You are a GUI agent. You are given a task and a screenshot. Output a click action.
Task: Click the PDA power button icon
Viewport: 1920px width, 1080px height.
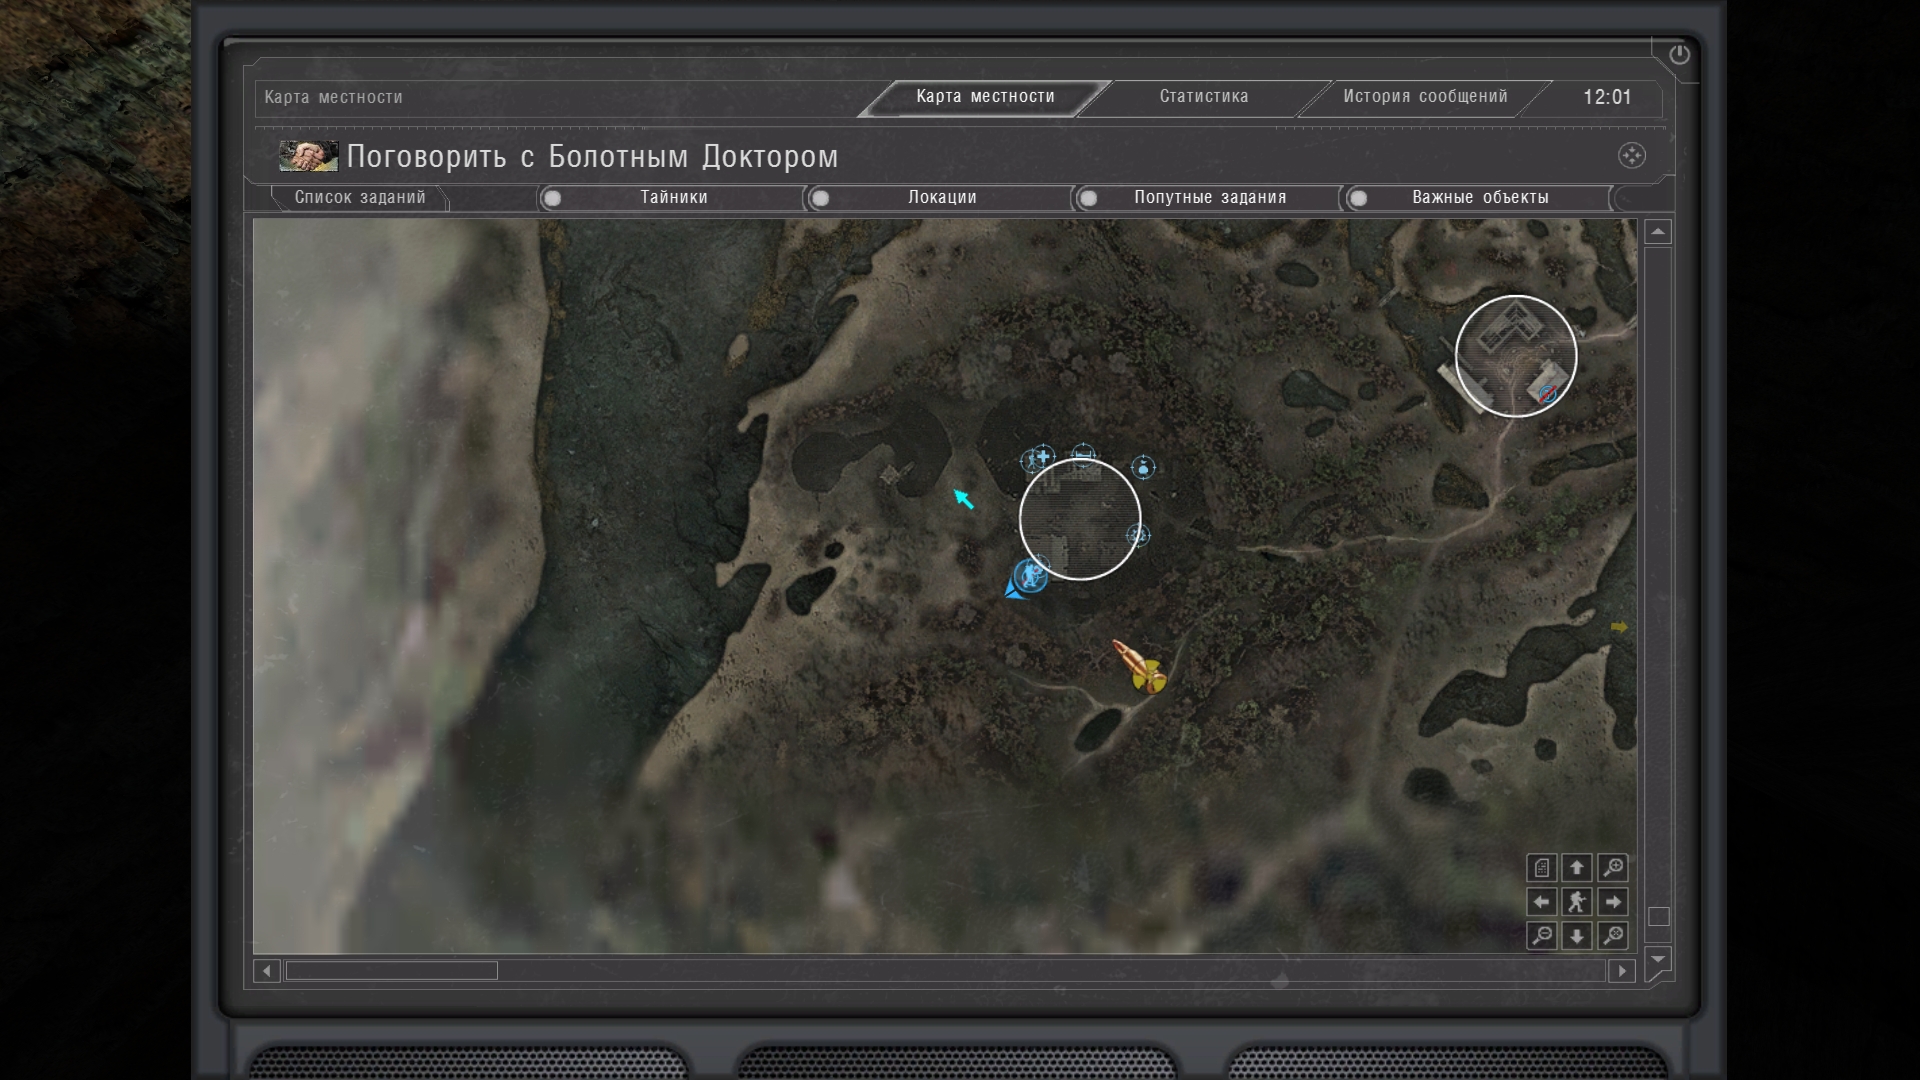1679,55
